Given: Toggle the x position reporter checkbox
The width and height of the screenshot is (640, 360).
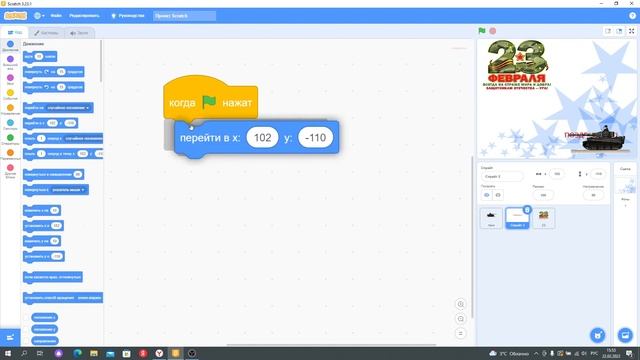Looking at the screenshot, I should (x=27, y=318).
